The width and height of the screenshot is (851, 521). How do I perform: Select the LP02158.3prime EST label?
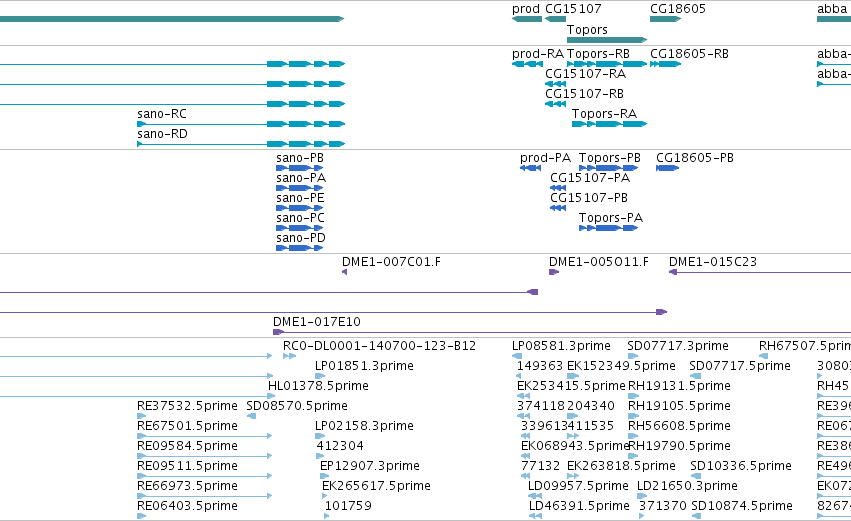(x=364, y=427)
